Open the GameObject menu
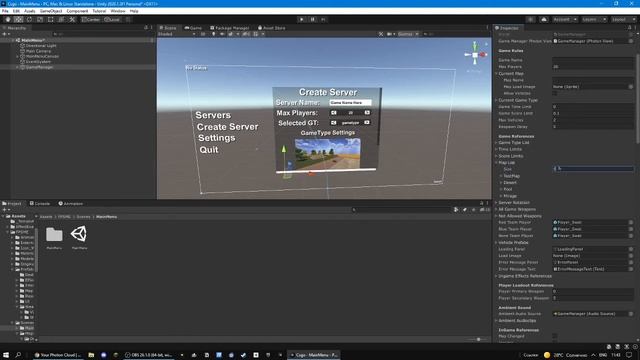The image size is (640, 360). click(51, 11)
